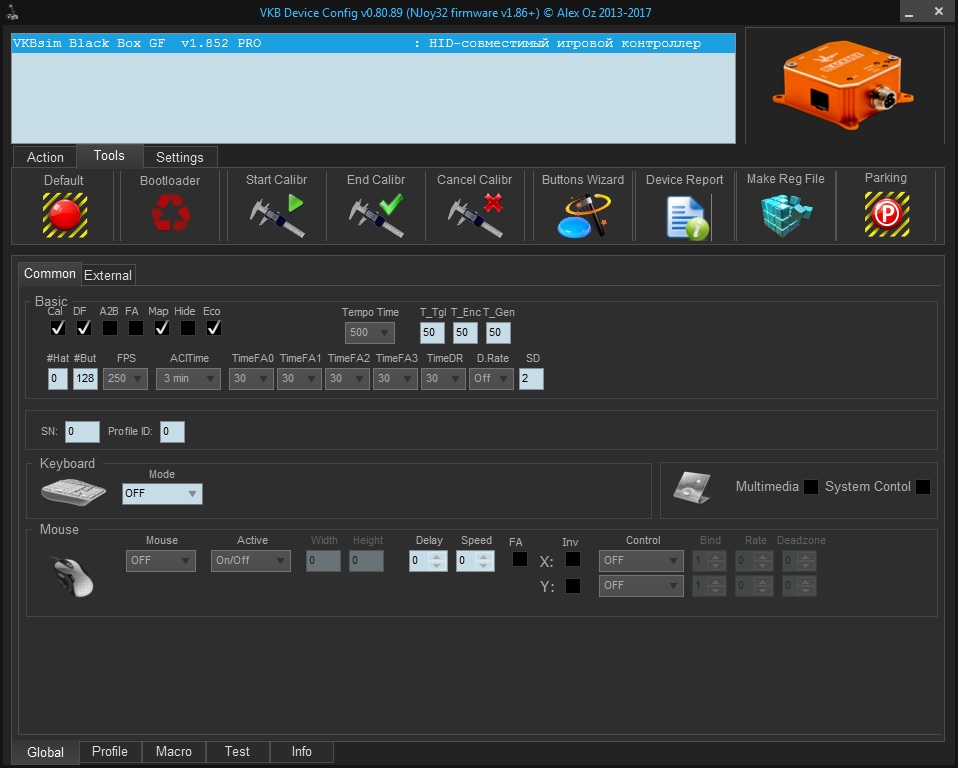Toggle the Eco checkbox
Image resolution: width=958 pixels, height=769 pixels.
point(213,328)
